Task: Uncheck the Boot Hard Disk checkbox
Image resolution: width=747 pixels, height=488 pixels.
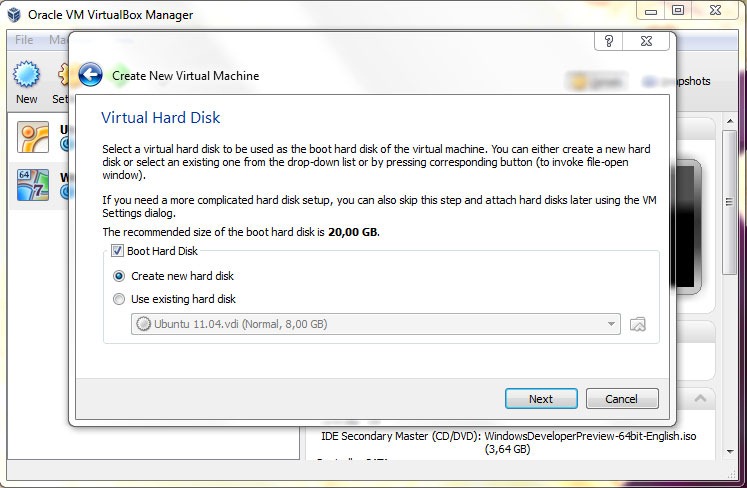Action: click(x=117, y=251)
